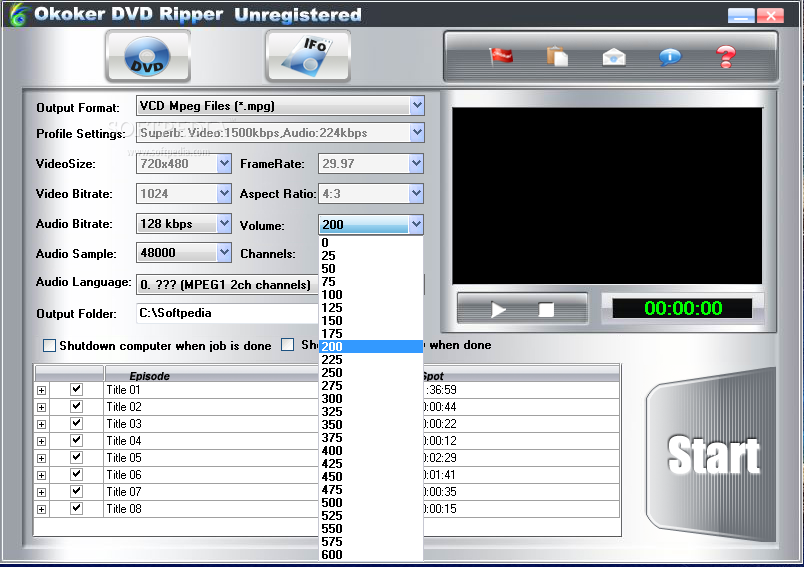Choose volume 200 highlighted option

tap(371, 347)
